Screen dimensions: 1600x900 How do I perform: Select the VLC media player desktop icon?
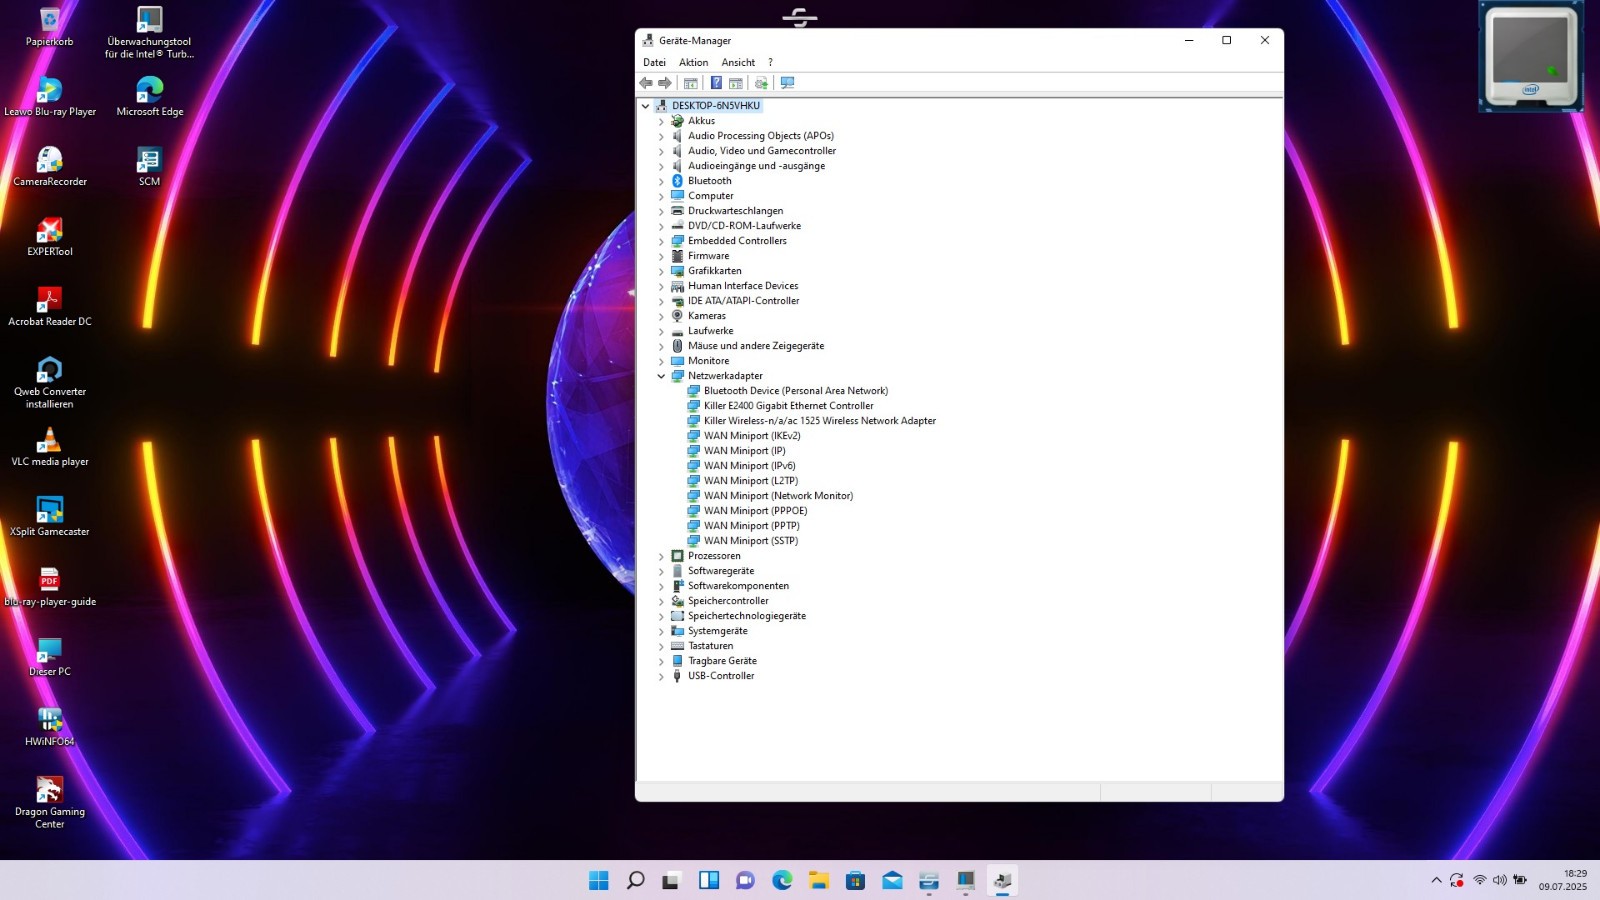[50, 447]
